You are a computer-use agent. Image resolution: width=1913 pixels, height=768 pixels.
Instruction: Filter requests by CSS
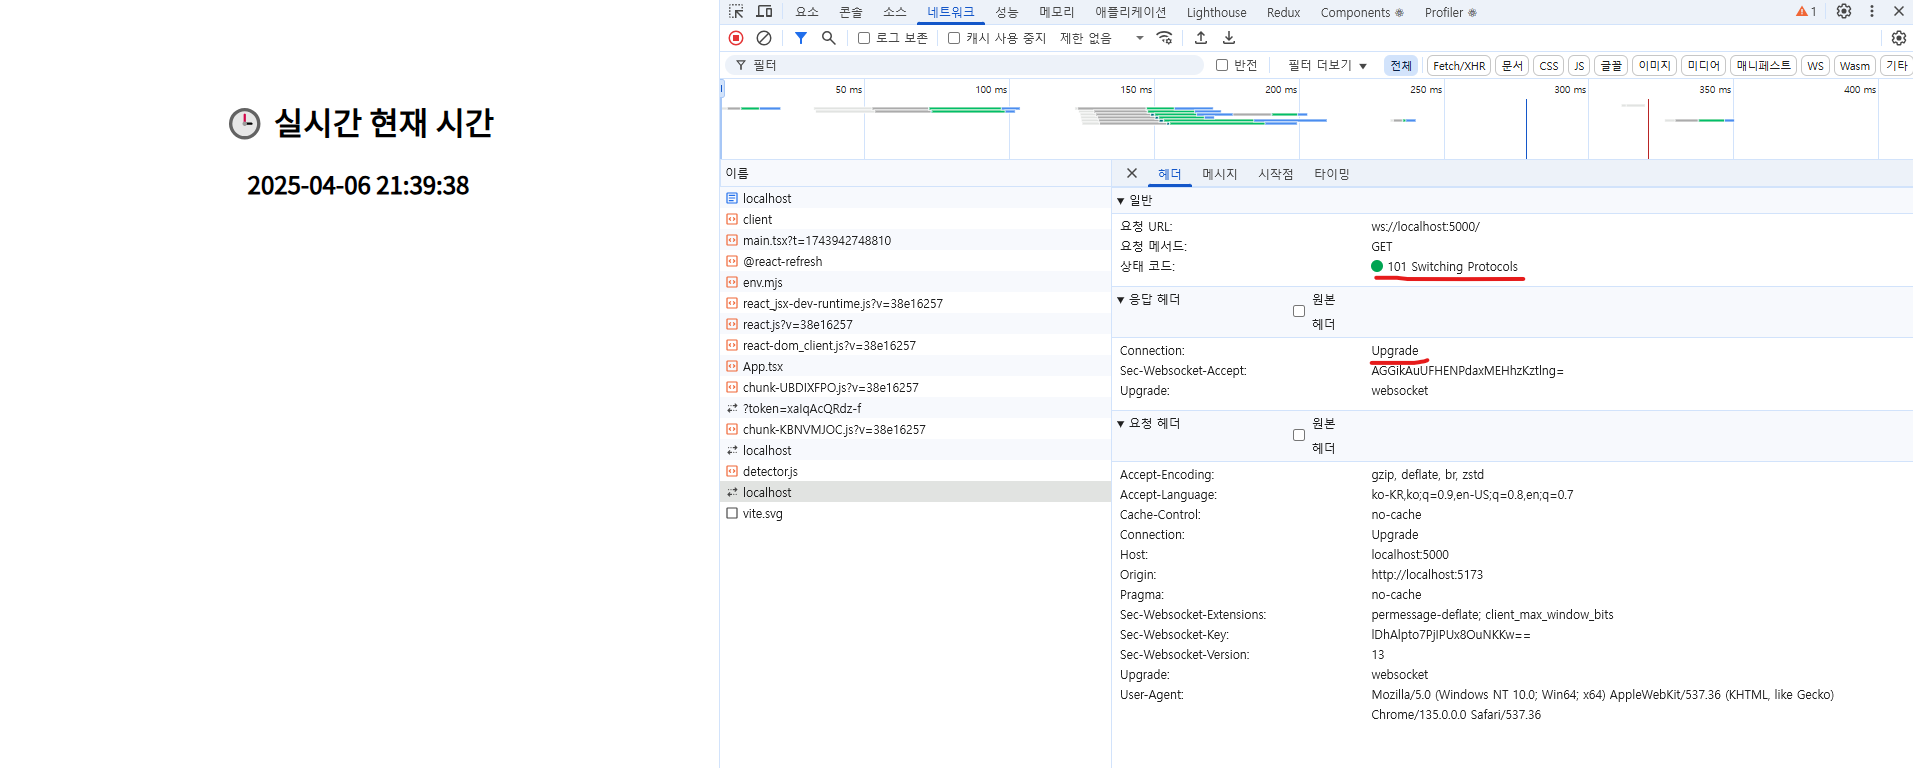[1549, 65]
